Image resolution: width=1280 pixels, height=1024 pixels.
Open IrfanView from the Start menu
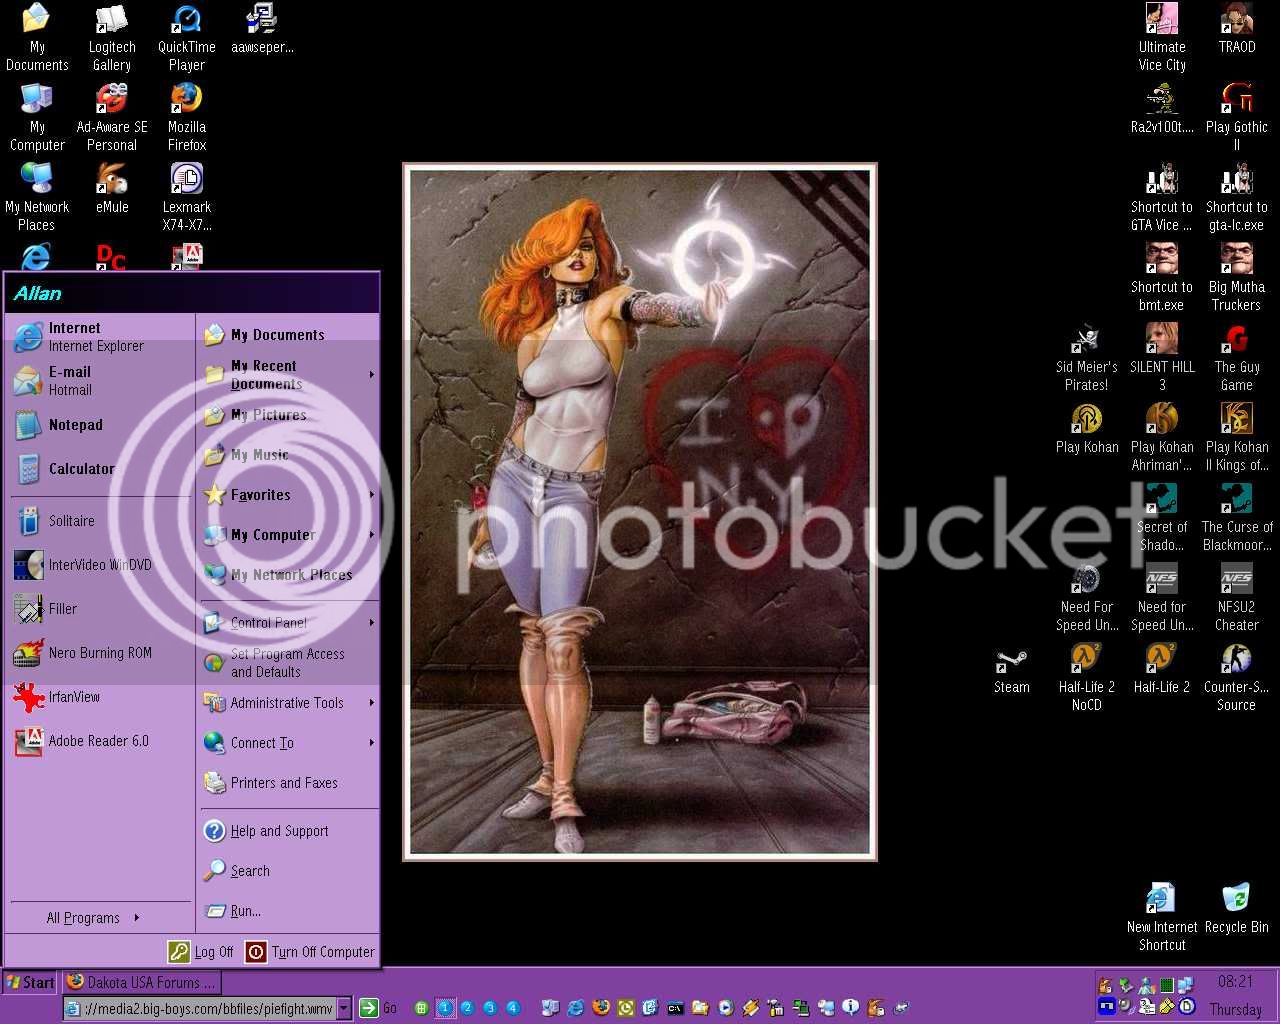99,697
